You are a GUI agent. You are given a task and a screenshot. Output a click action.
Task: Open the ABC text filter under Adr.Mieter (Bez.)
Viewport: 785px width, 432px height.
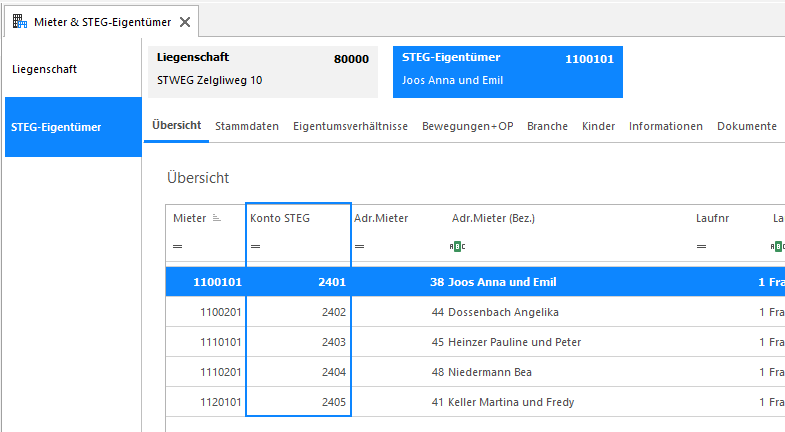pos(457,246)
